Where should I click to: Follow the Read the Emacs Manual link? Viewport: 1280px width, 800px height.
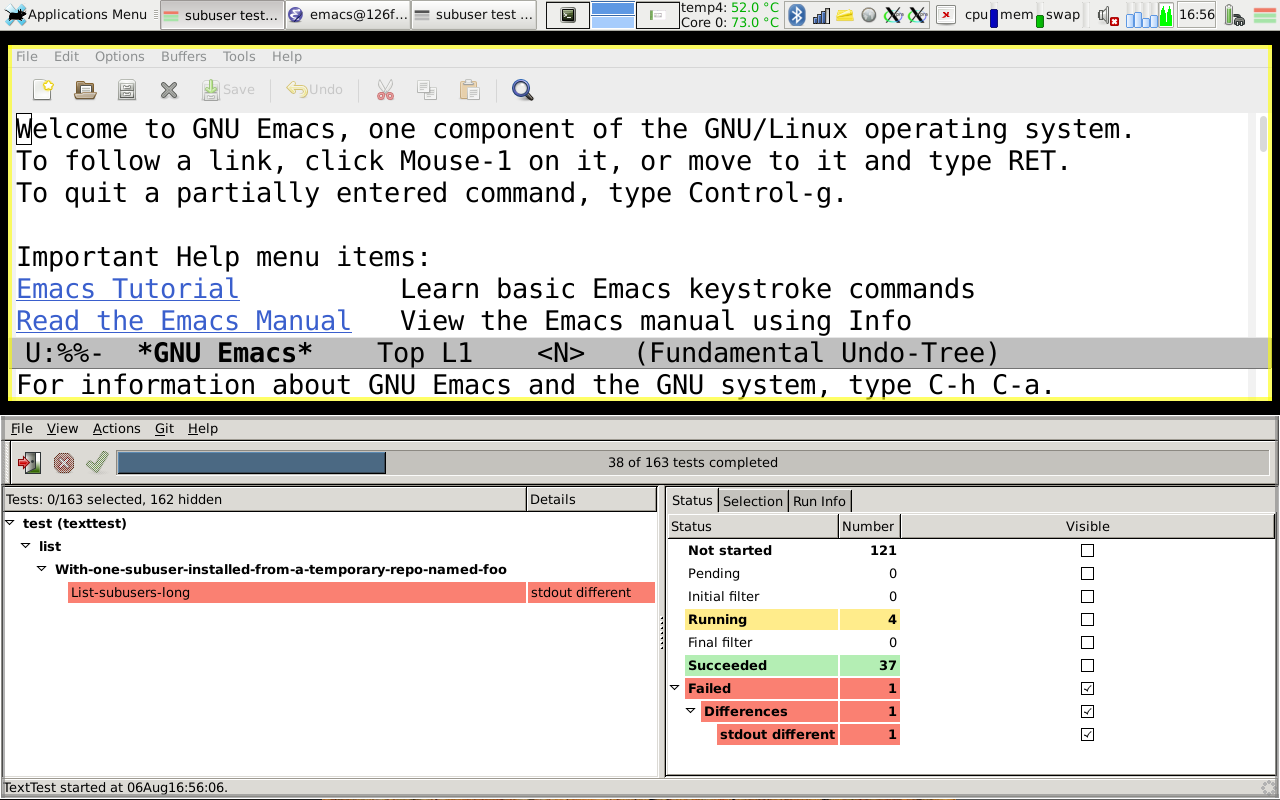pyautogui.click(x=184, y=321)
